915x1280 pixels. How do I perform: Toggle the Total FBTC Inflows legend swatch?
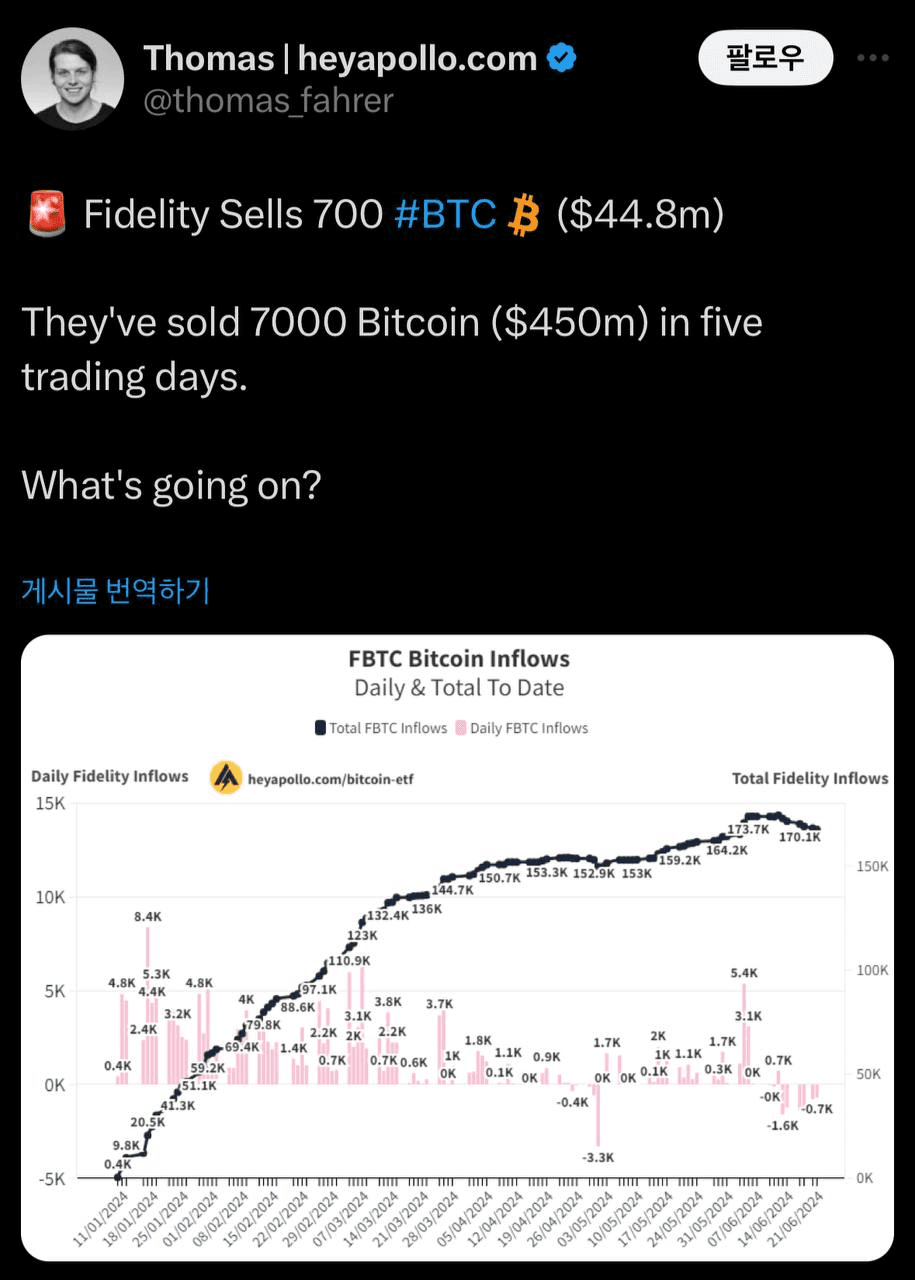click(321, 728)
